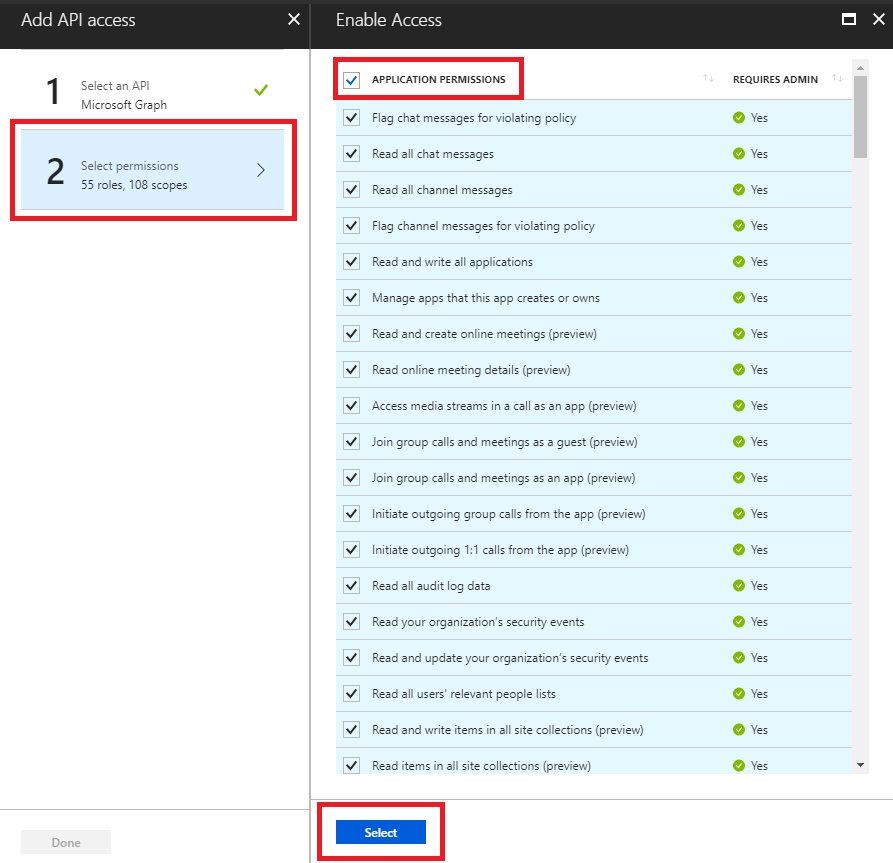Expand step 2 Select permissions via its chevron
Viewport: 893px width, 863px height.
[x=261, y=169]
